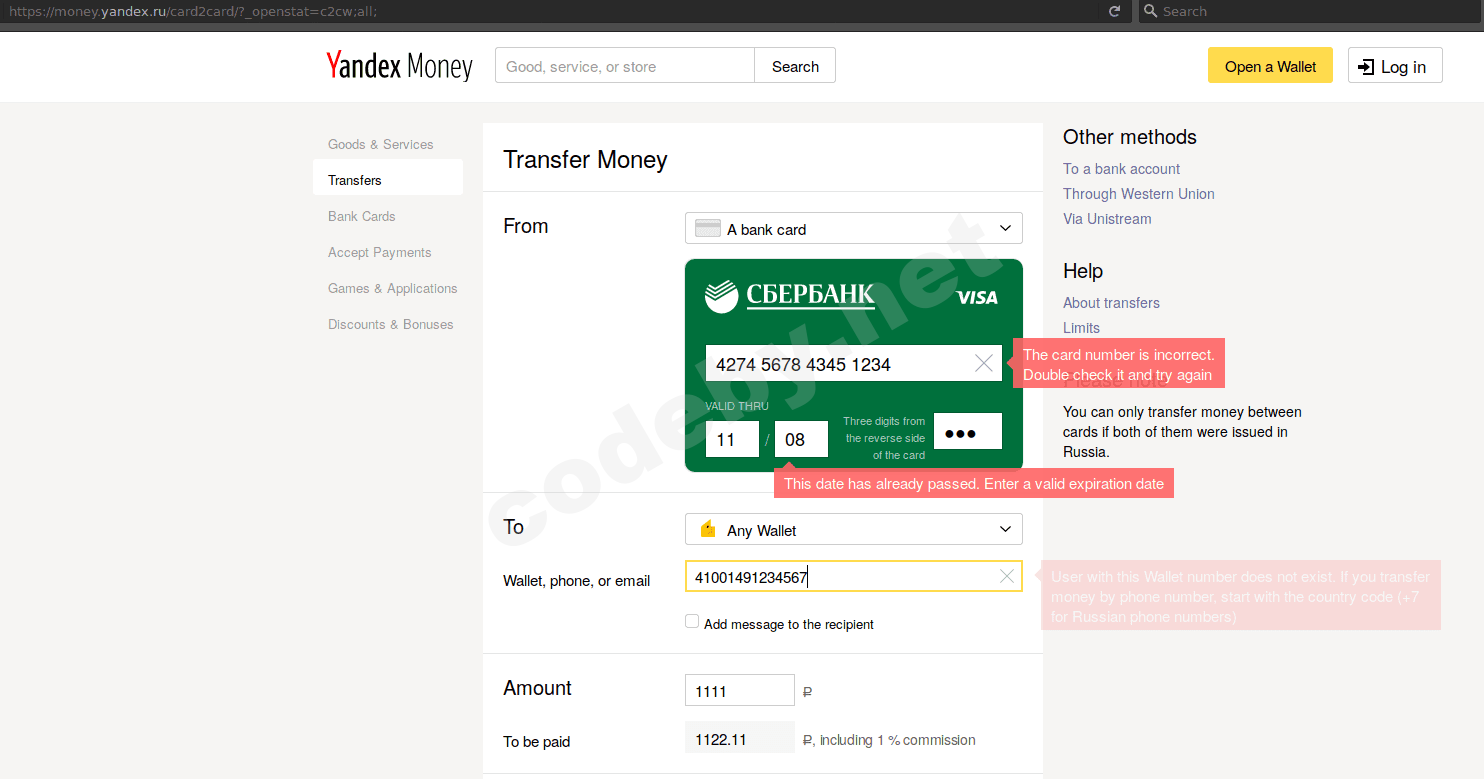Click the 'Other methods' heading

click(x=1130, y=137)
